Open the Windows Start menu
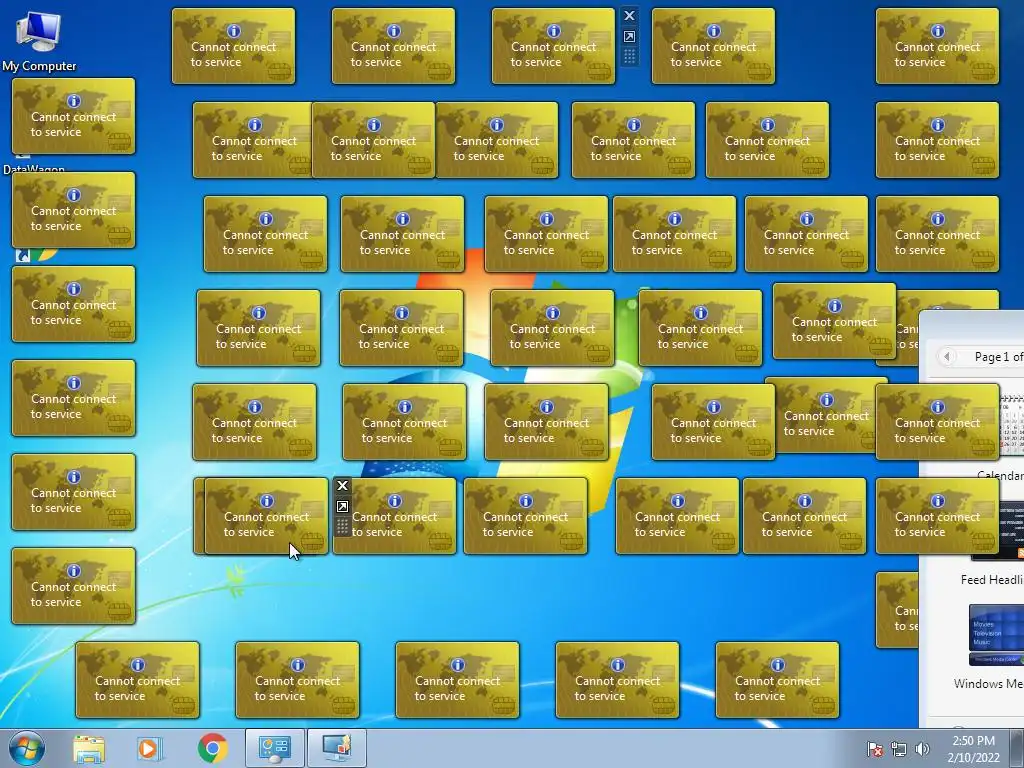This screenshot has width=1024, height=768. 26,748
